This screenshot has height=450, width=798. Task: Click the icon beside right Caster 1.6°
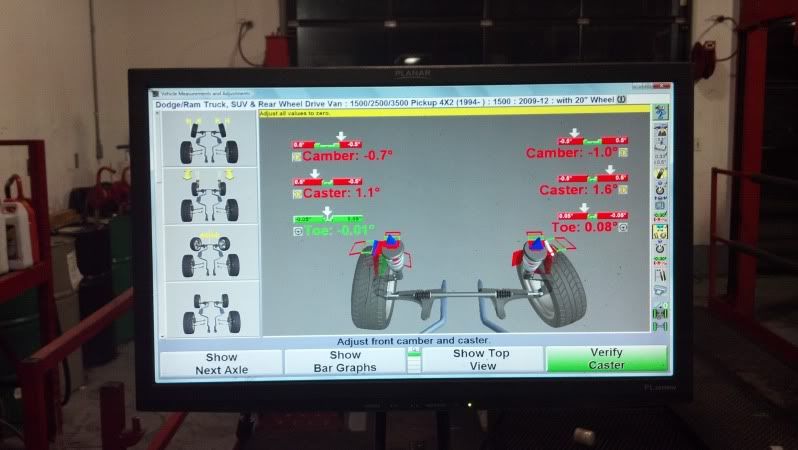click(x=623, y=189)
